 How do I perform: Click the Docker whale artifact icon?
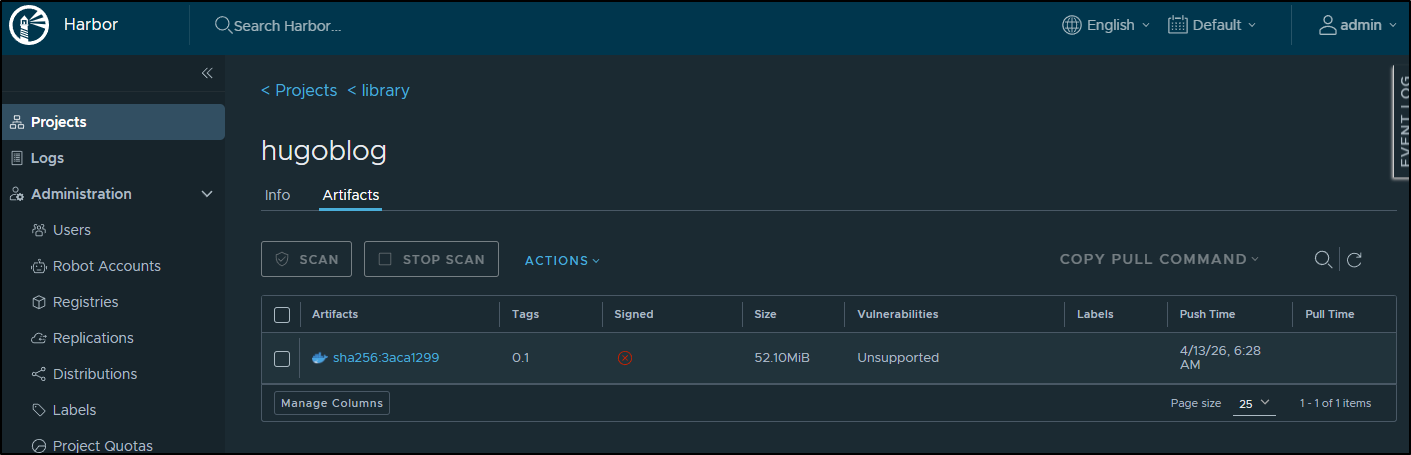319,358
